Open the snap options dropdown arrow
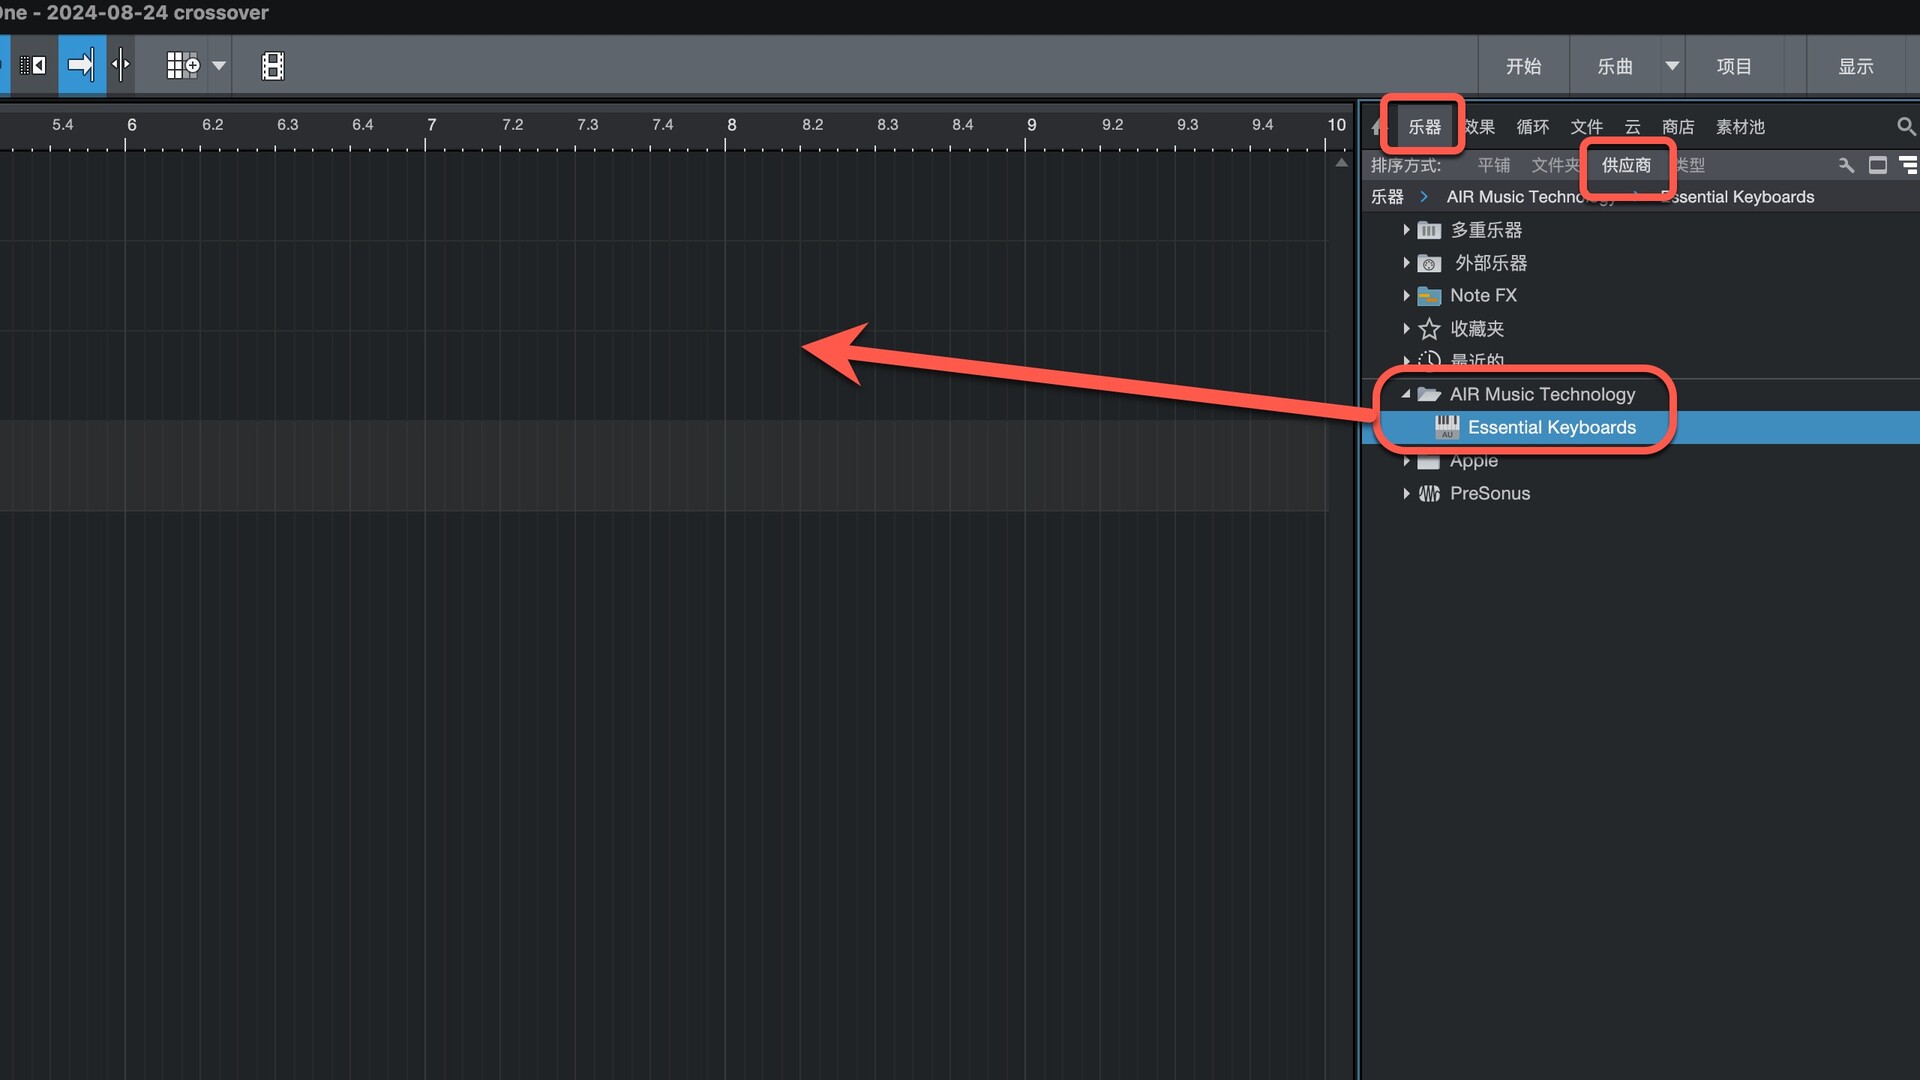 point(219,66)
